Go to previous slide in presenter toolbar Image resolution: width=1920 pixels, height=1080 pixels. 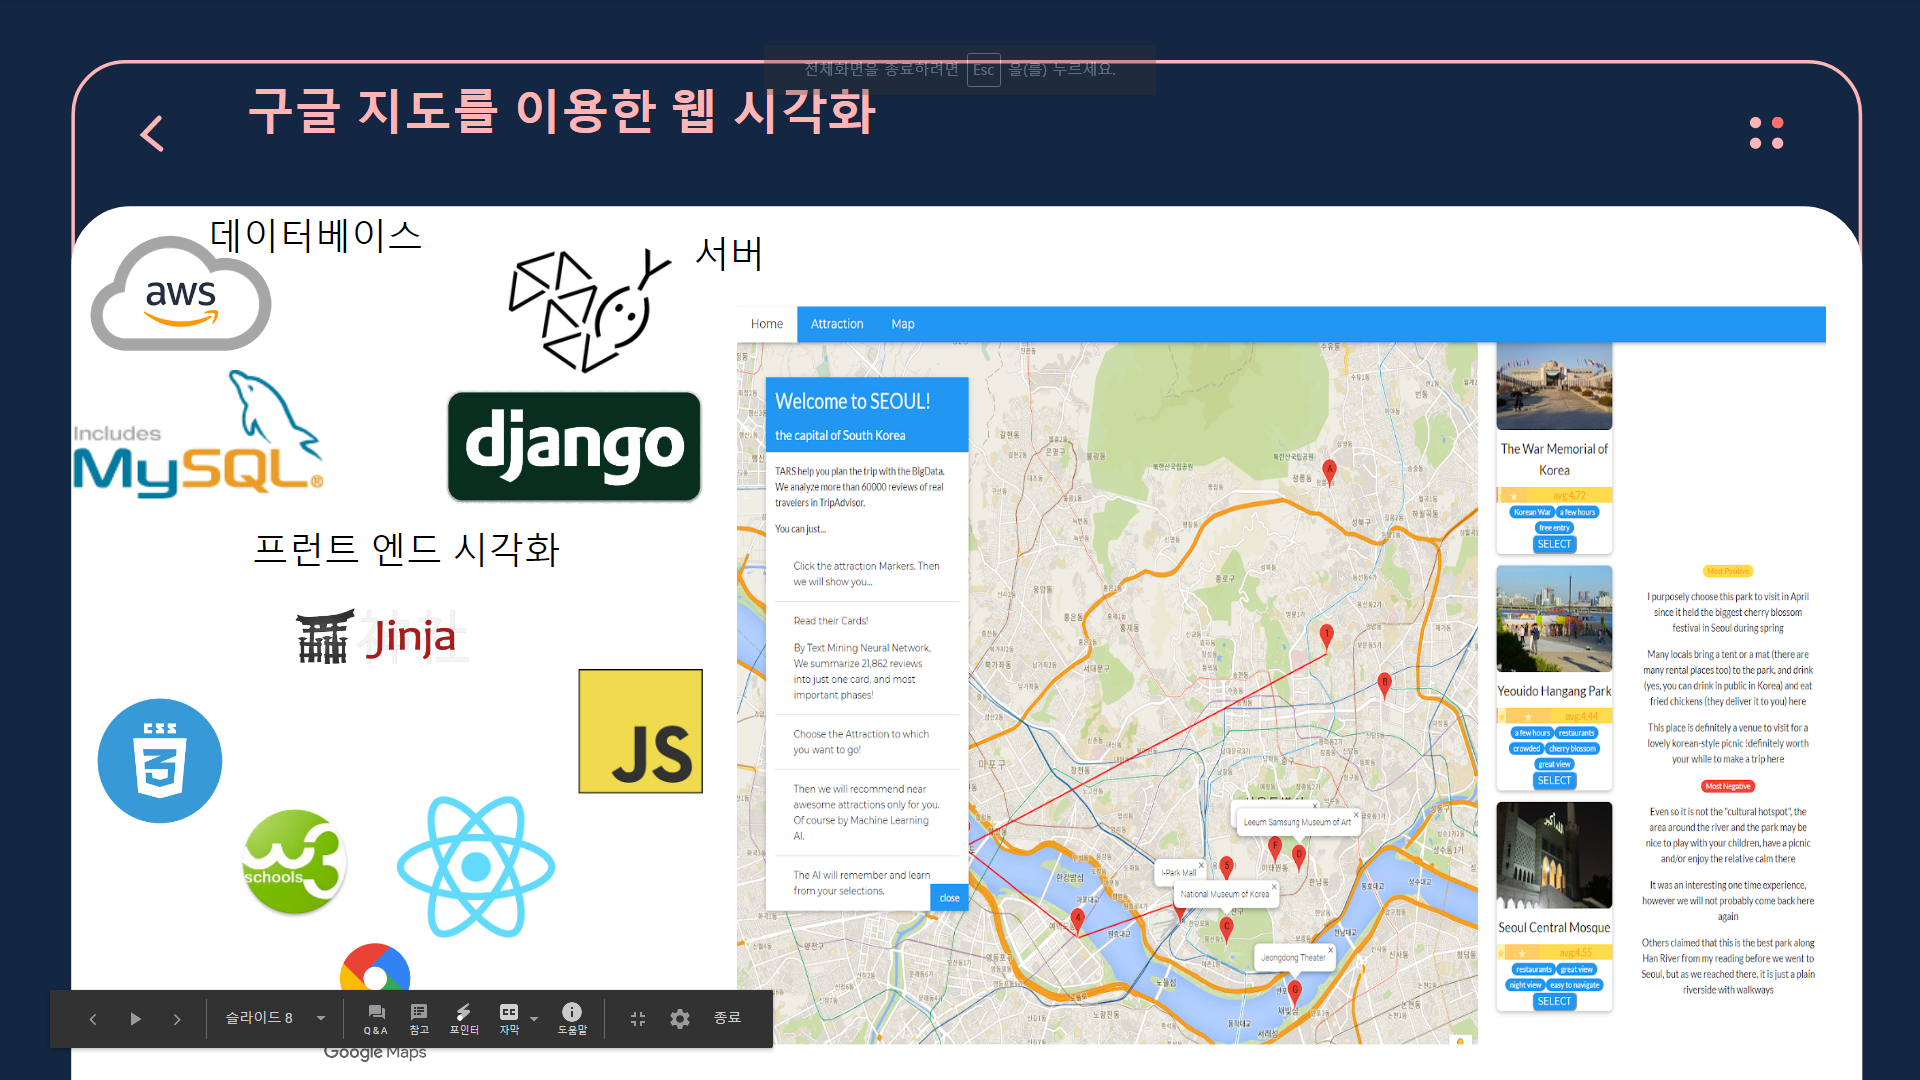[93, 1019]
